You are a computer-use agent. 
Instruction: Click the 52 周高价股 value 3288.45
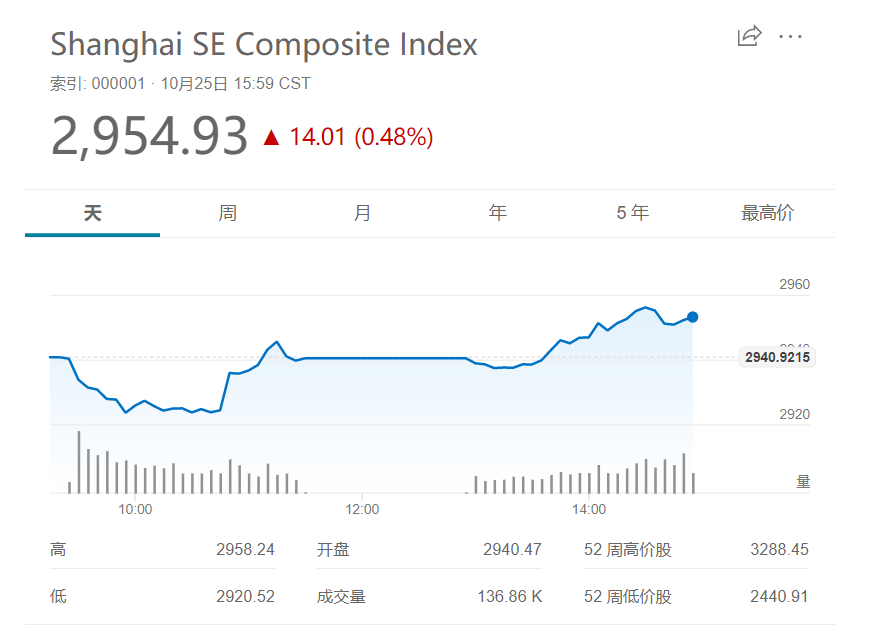click(x=779, y=550)
